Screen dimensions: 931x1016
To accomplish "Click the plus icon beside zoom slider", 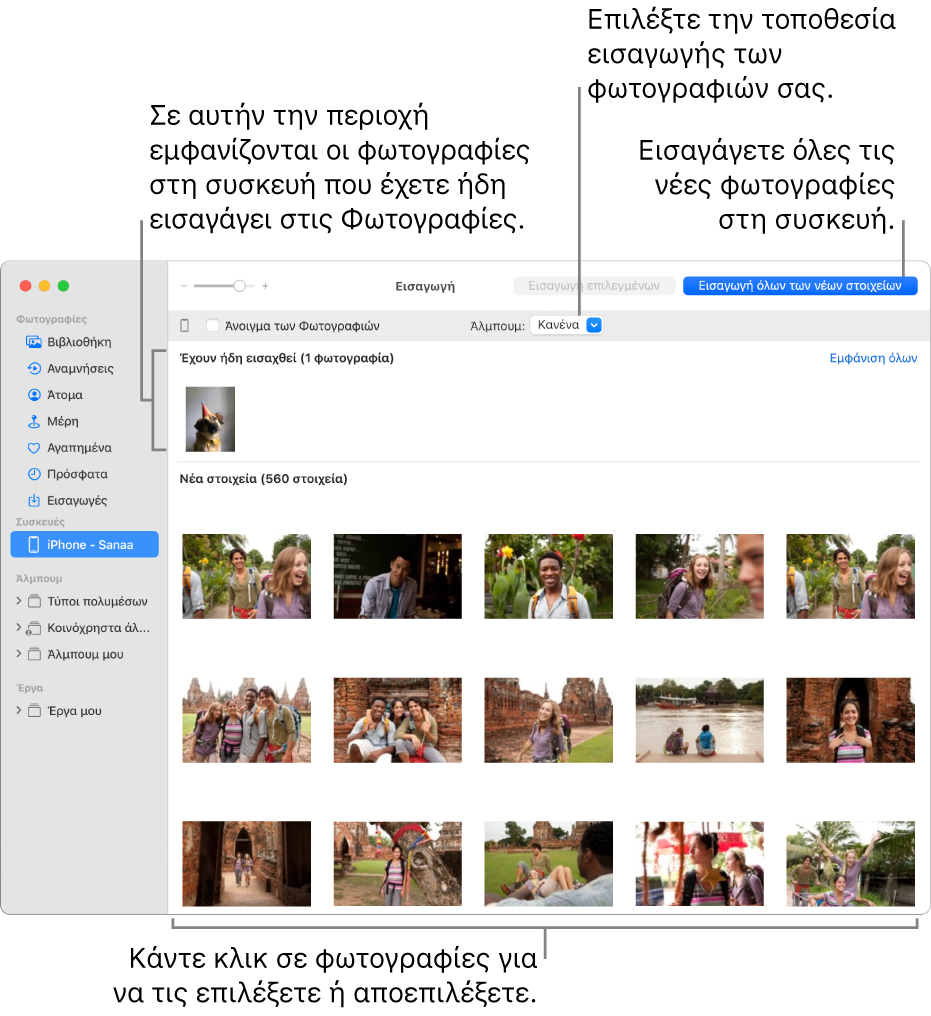I will coord(265,286).
